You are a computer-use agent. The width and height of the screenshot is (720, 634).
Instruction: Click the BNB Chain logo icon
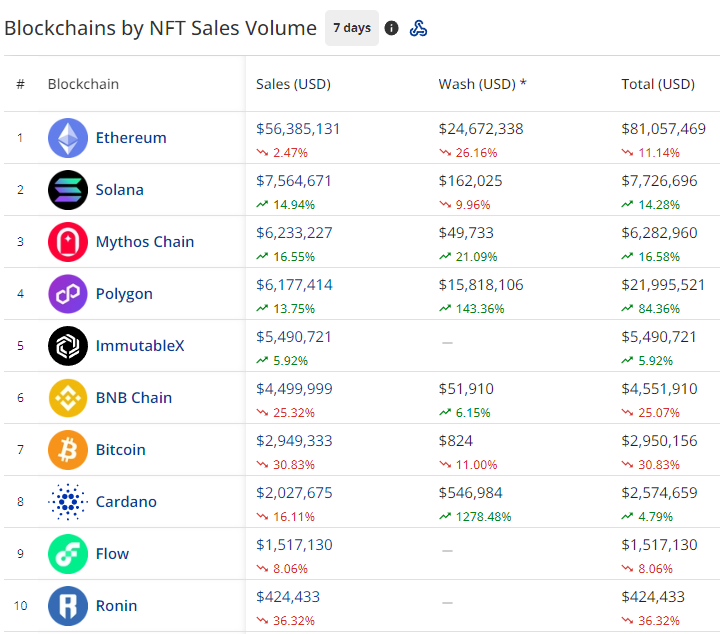[68, 398]
